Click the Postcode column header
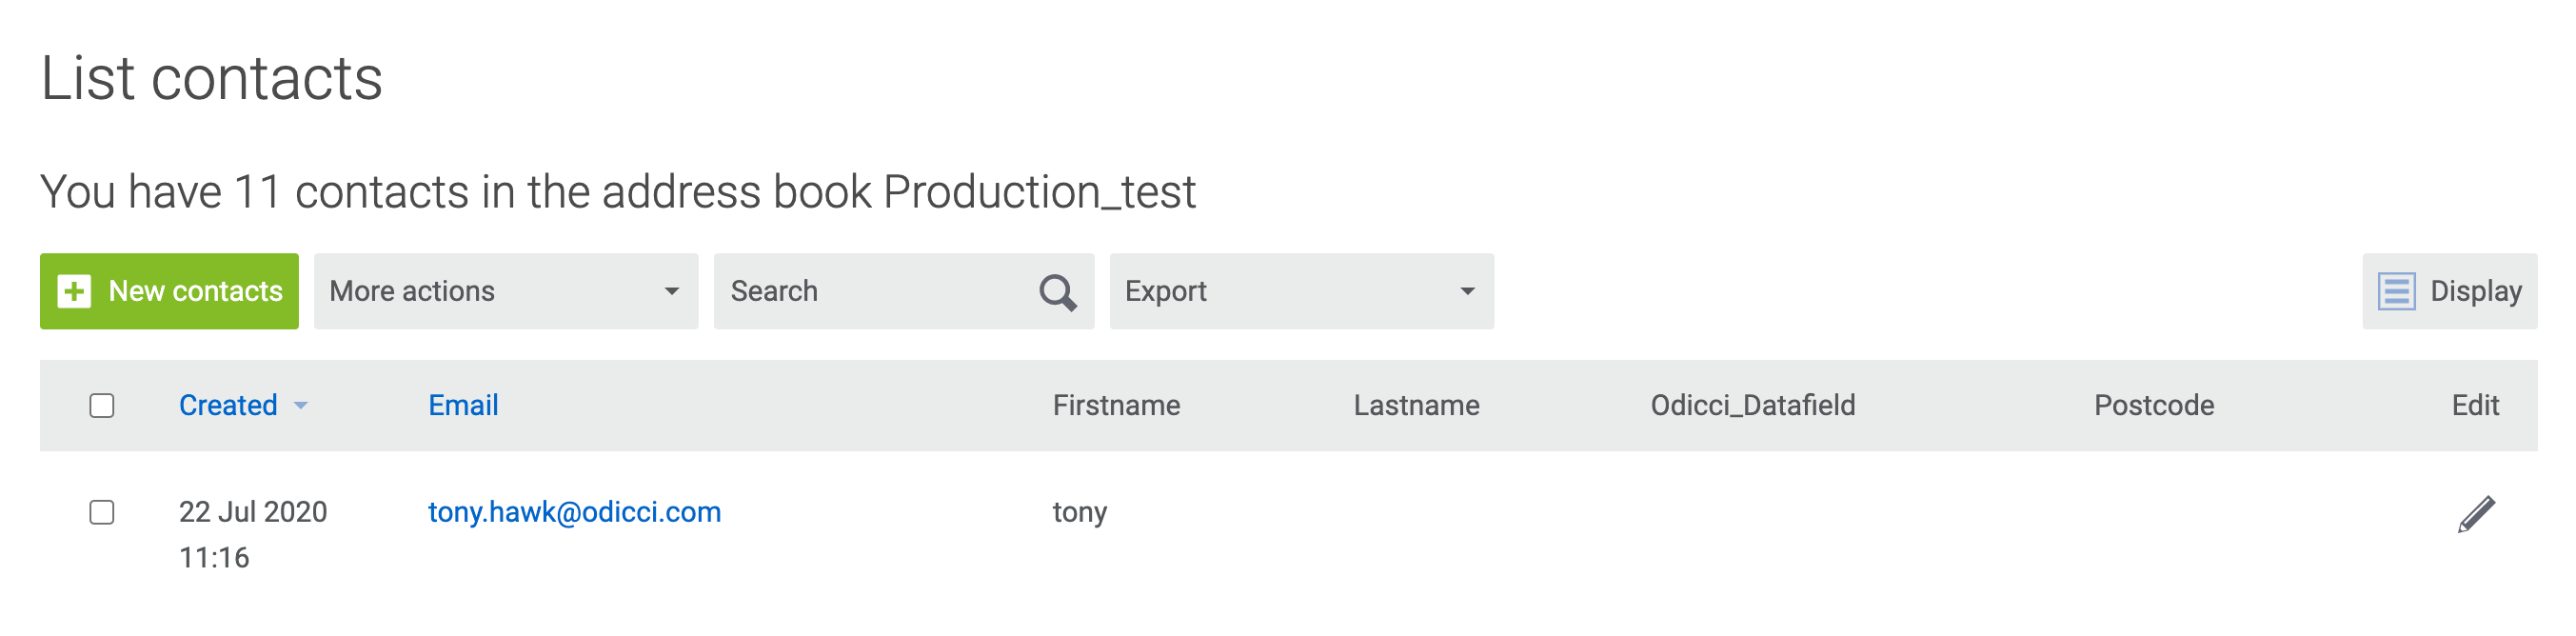Viewport: 2576px width, 636px height. point(2154,406)
